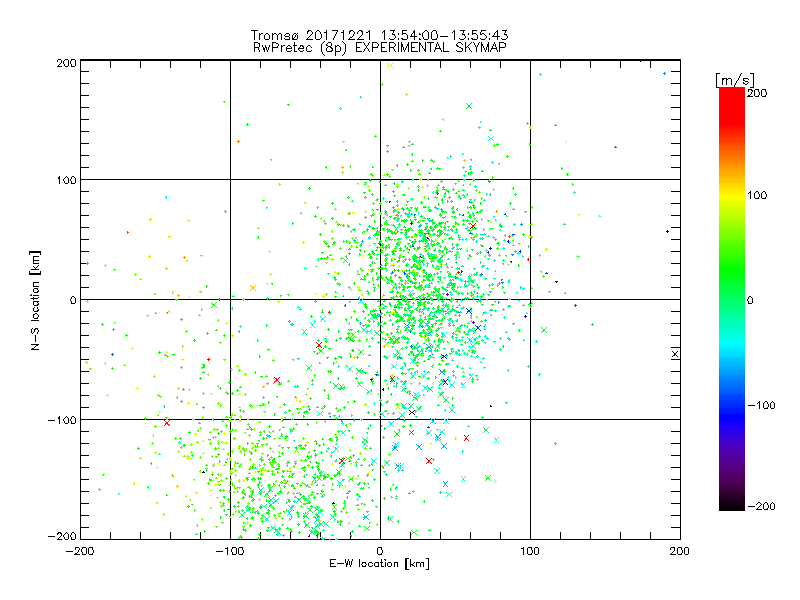Click the orange X marker just above the zero line

[253, 288]
